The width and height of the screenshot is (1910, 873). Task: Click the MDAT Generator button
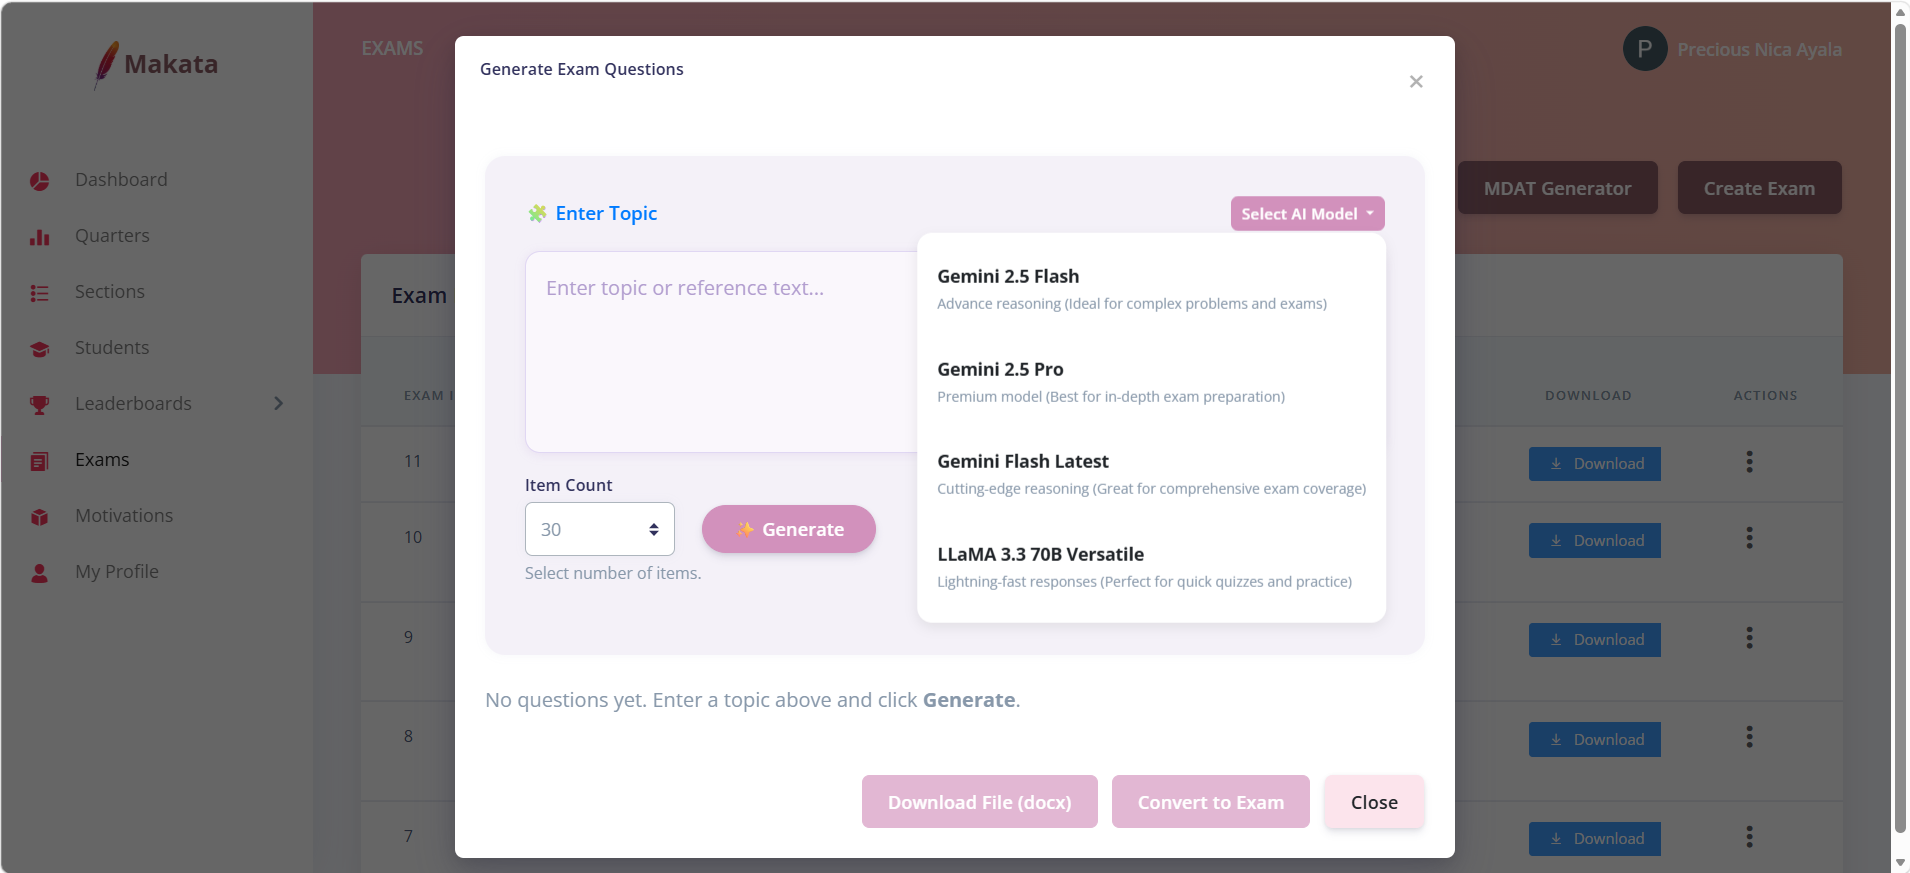tap(1558, 188)
